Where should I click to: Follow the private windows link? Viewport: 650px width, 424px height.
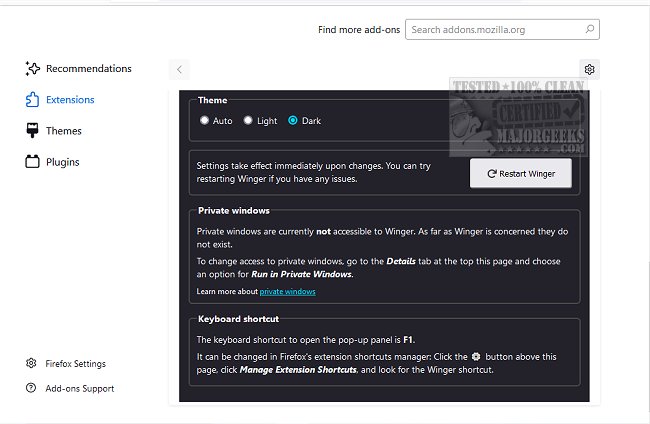pyautogui.click(x=287, y=291)
